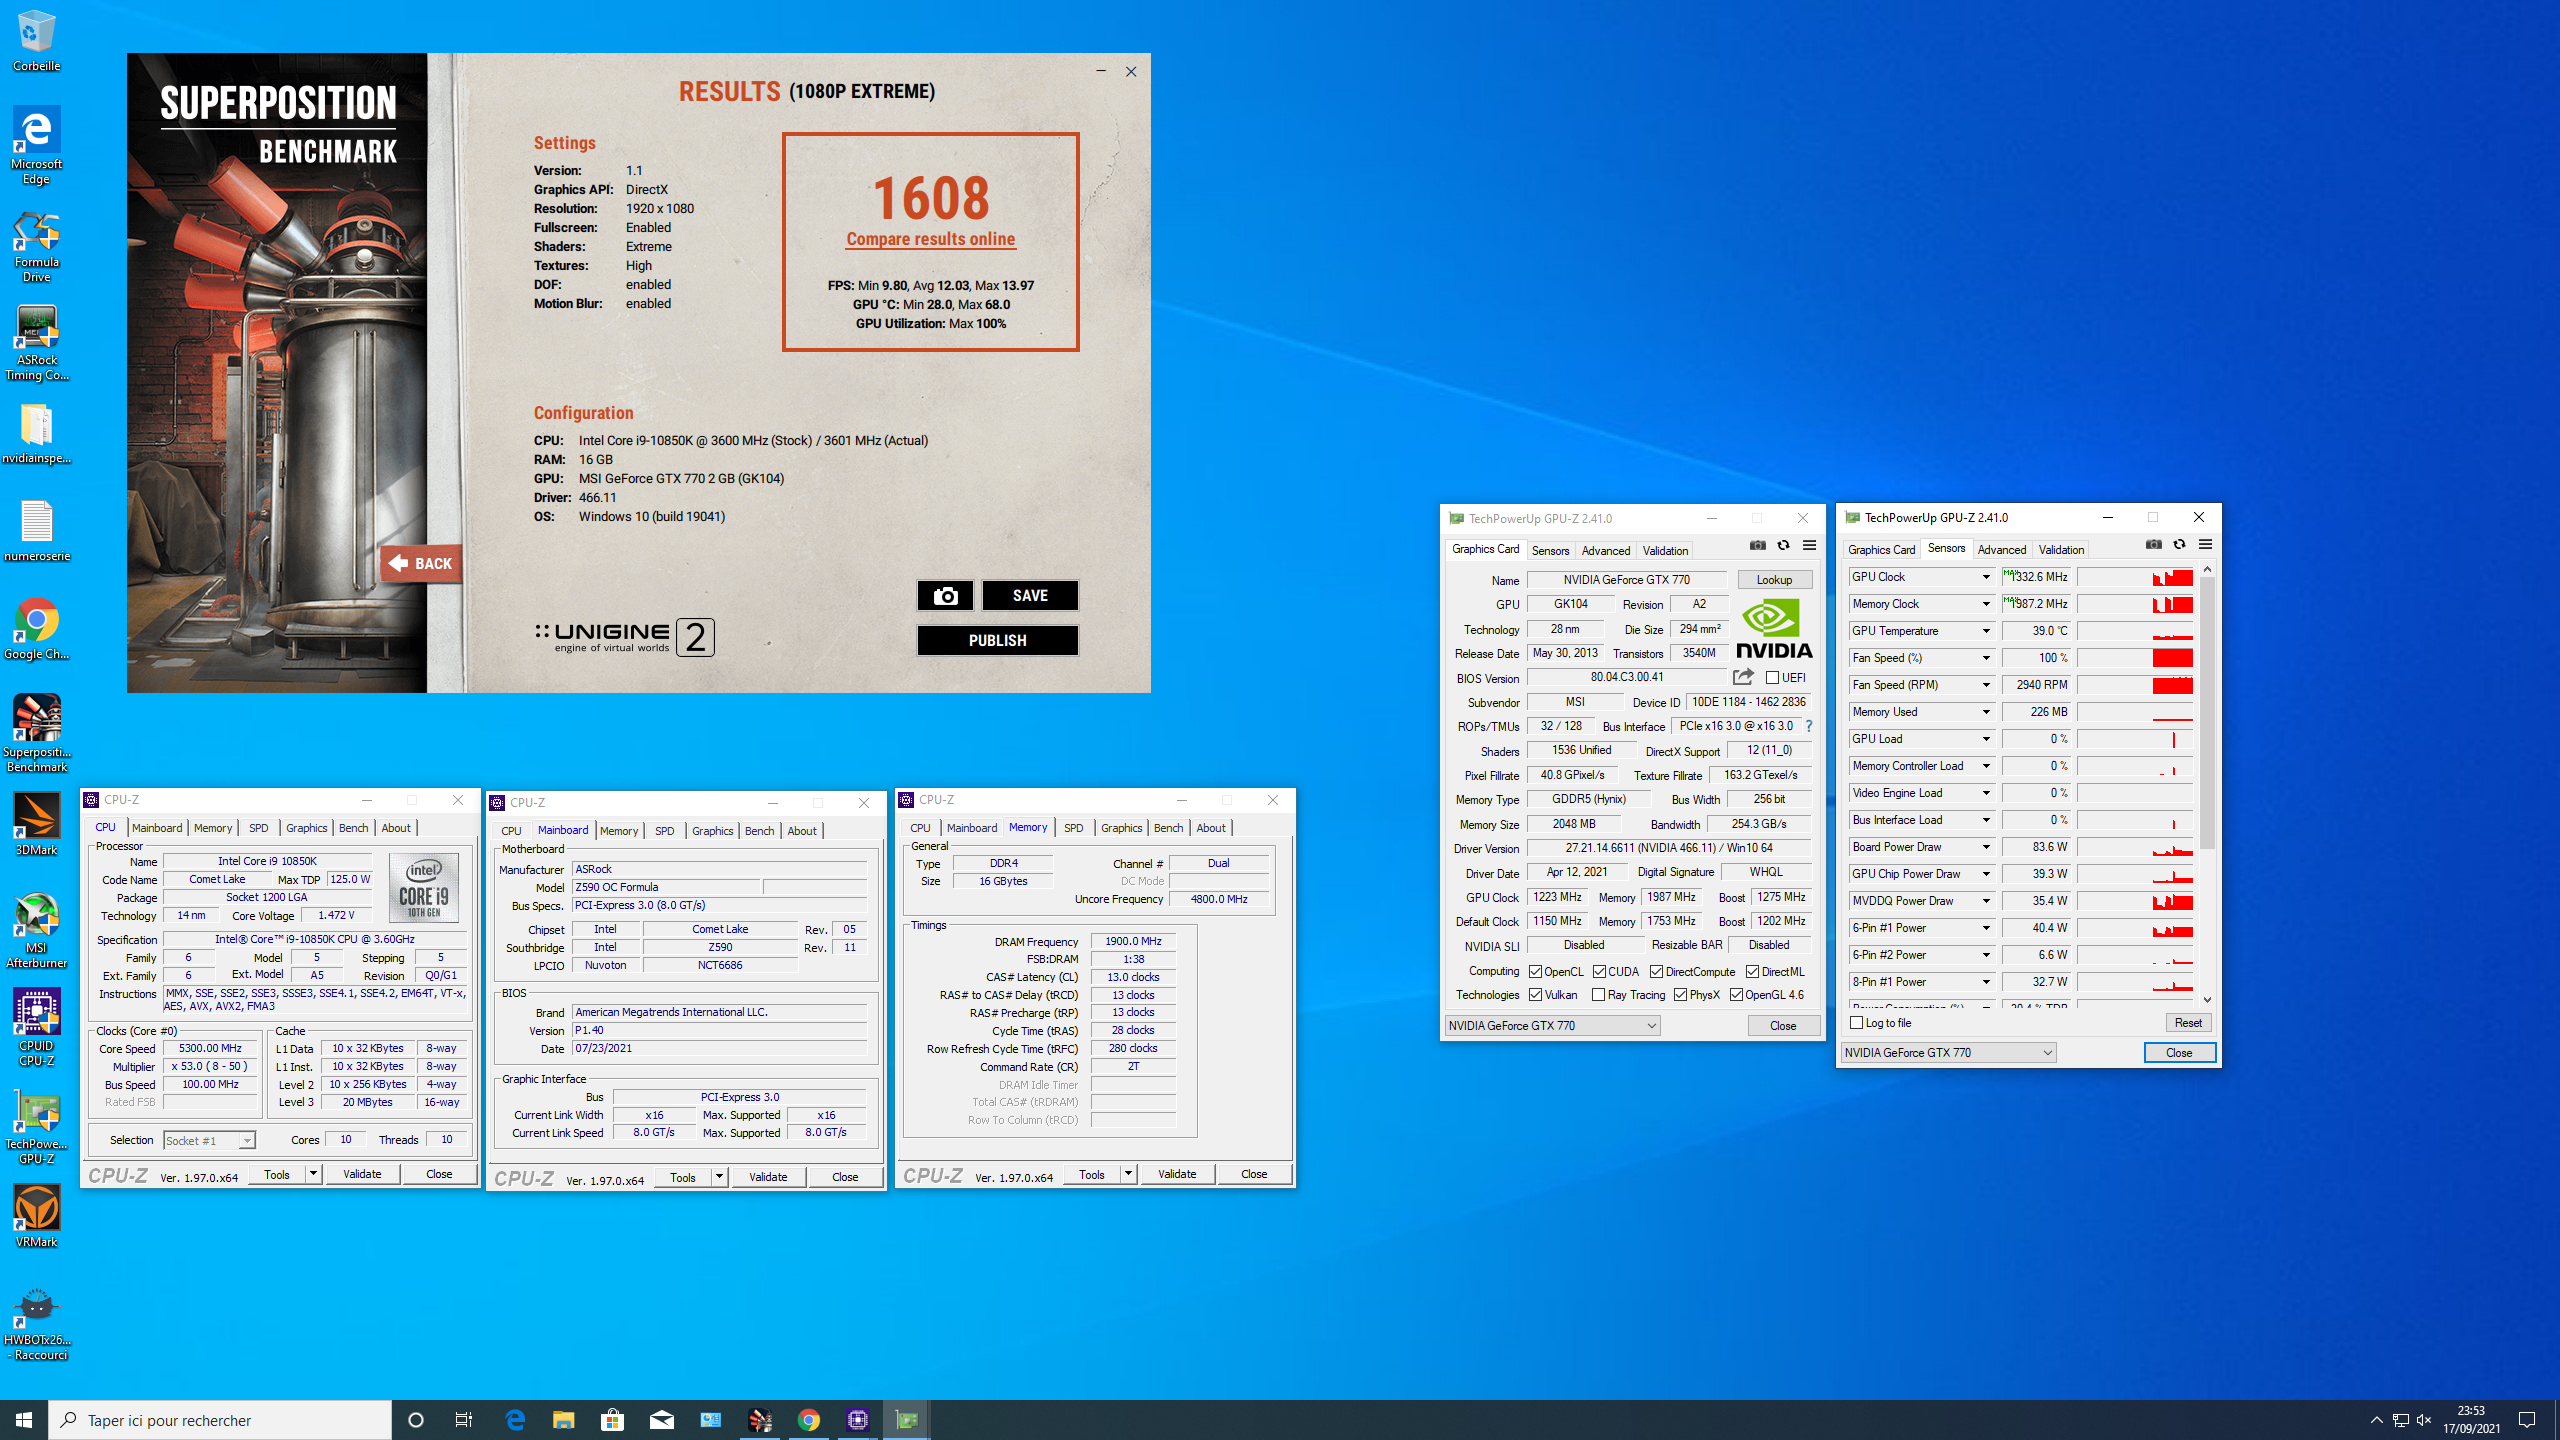Launch 3DMark from the desktop
This screenshot has height=1440, width=2560.
[36, 824]
